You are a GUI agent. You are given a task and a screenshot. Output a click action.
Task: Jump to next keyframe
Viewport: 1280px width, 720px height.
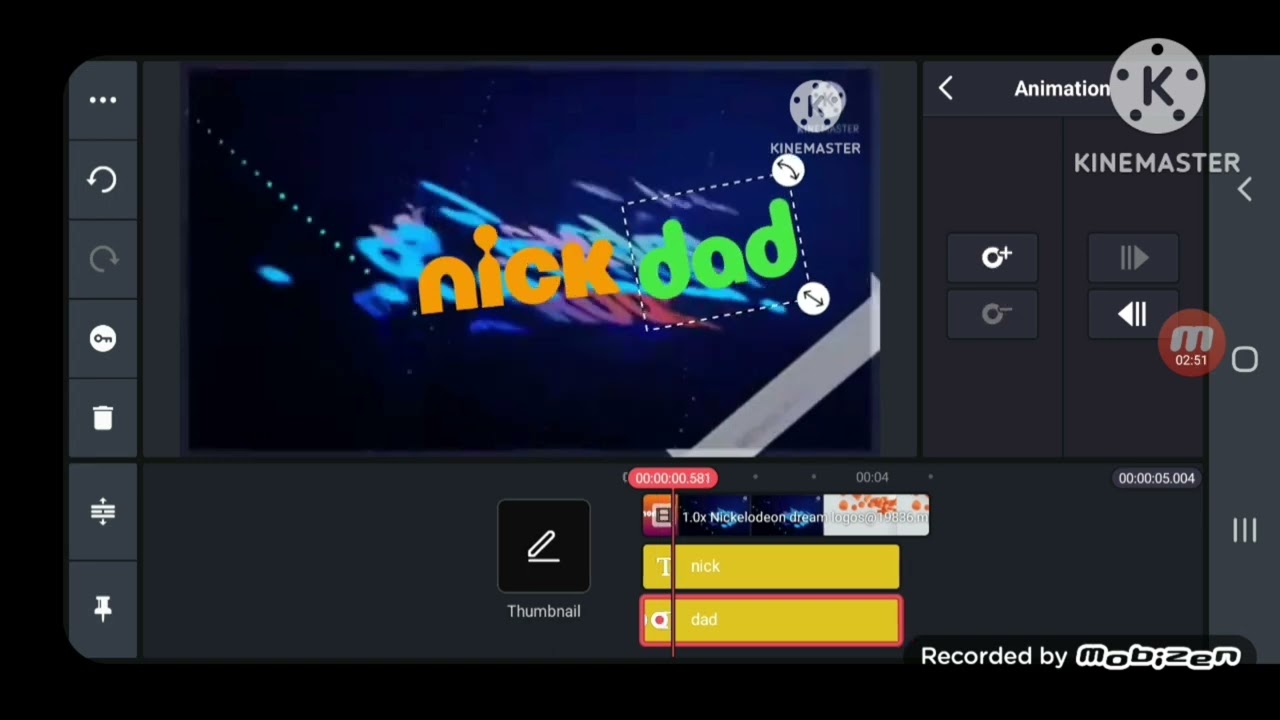coord(1133,258)
